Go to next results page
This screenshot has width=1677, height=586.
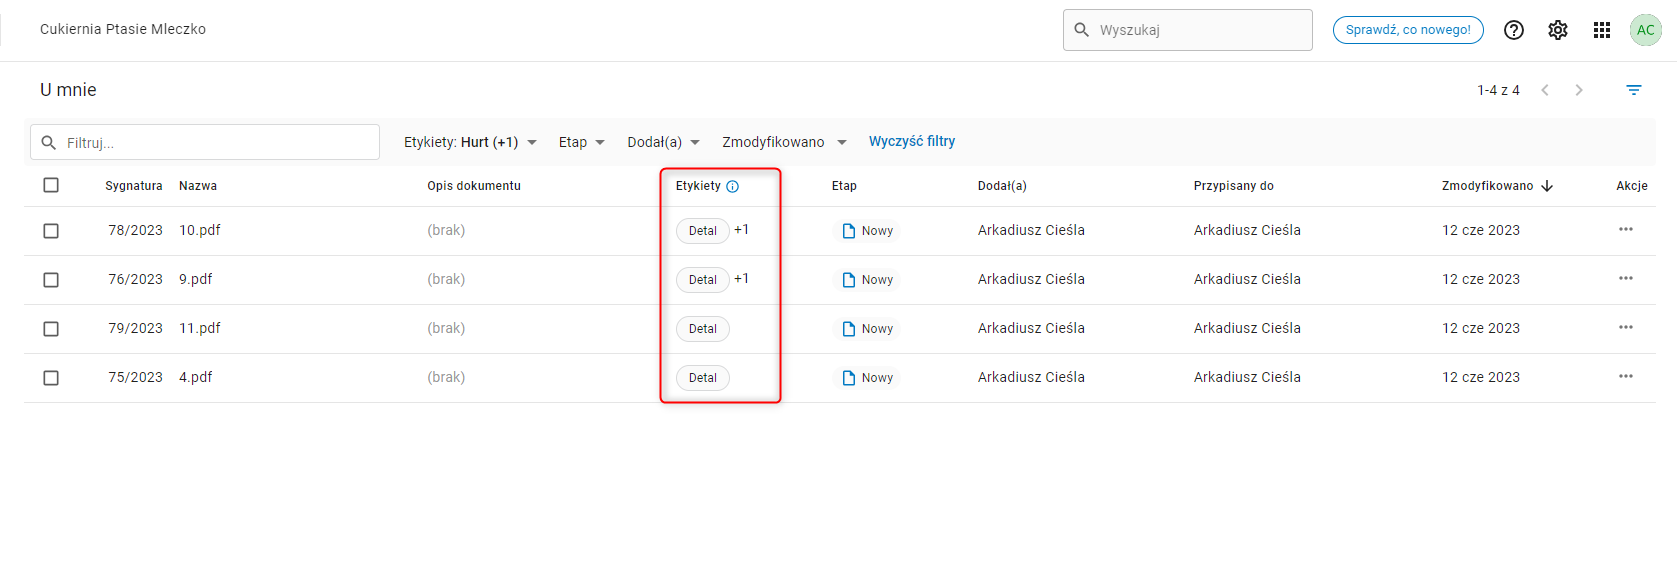coord(1579,90)
